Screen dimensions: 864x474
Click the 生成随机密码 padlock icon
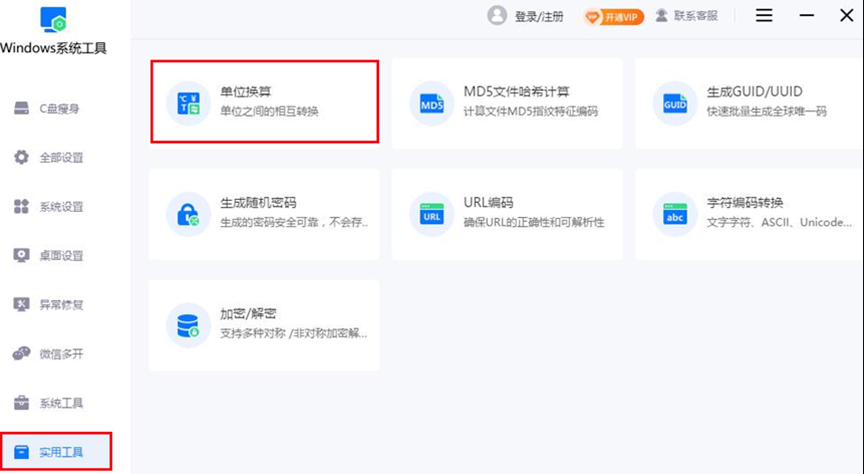[188, 214]
